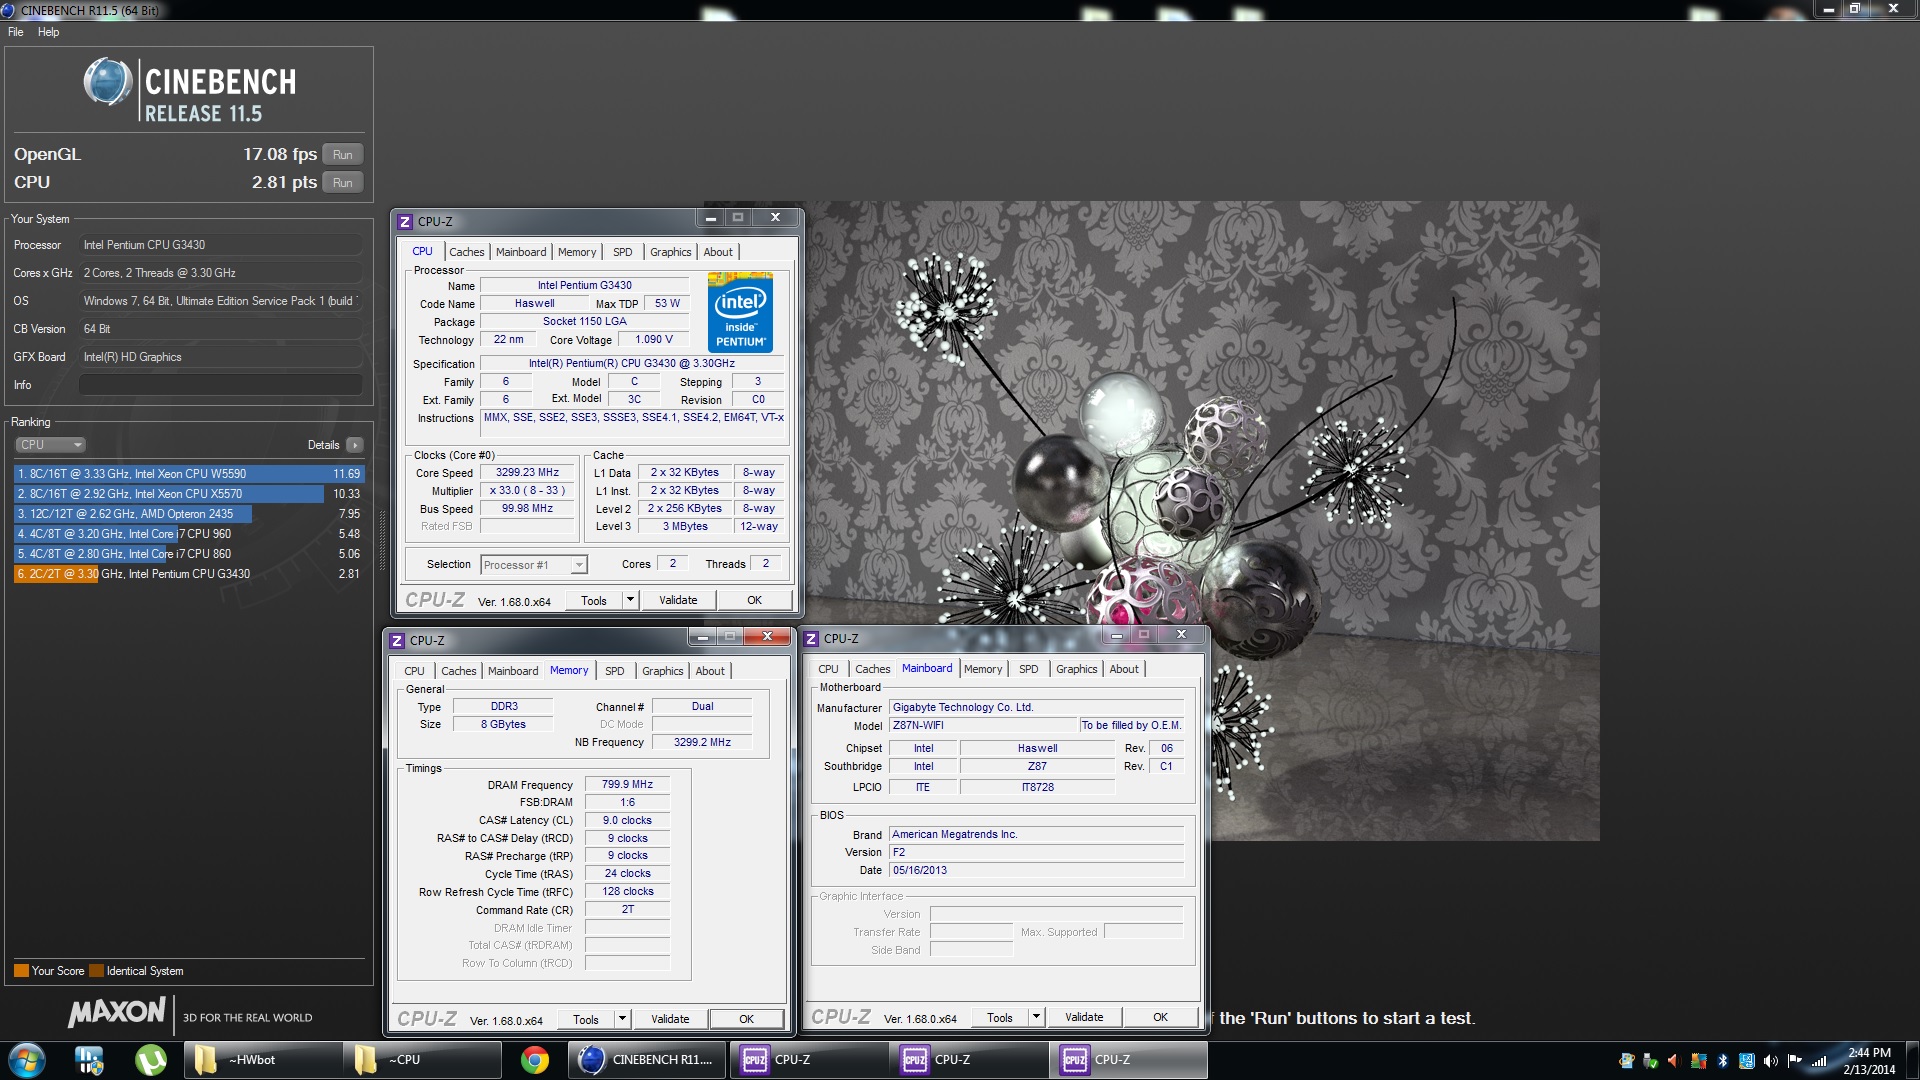Select the Xeon W5590 ranking row
1920x1080 pixels.
click(x=188, y=474)
